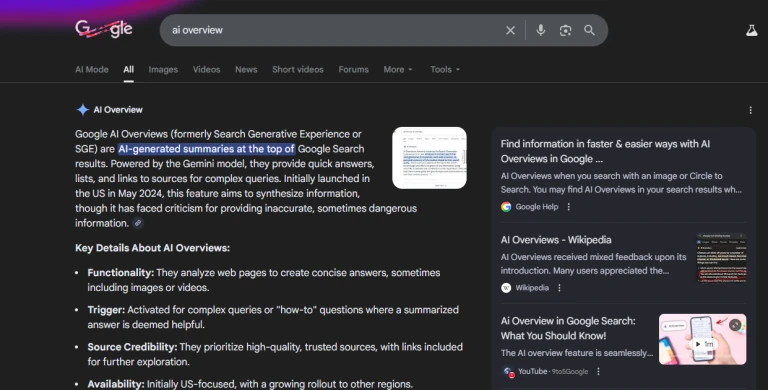
Task: Click the YouTube favicon
Action: click(508, 372)
